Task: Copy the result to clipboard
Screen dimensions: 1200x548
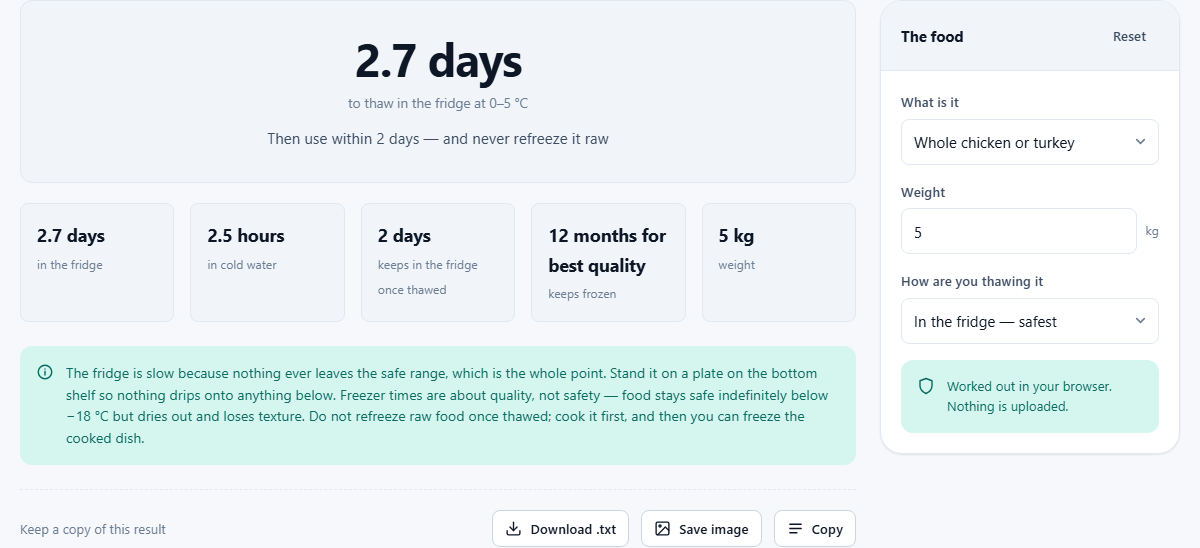Action: tap(815, 529)
